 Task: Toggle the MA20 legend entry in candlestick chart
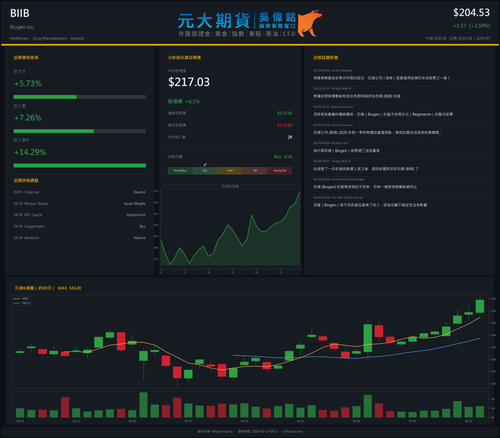(x=22, y=303)
